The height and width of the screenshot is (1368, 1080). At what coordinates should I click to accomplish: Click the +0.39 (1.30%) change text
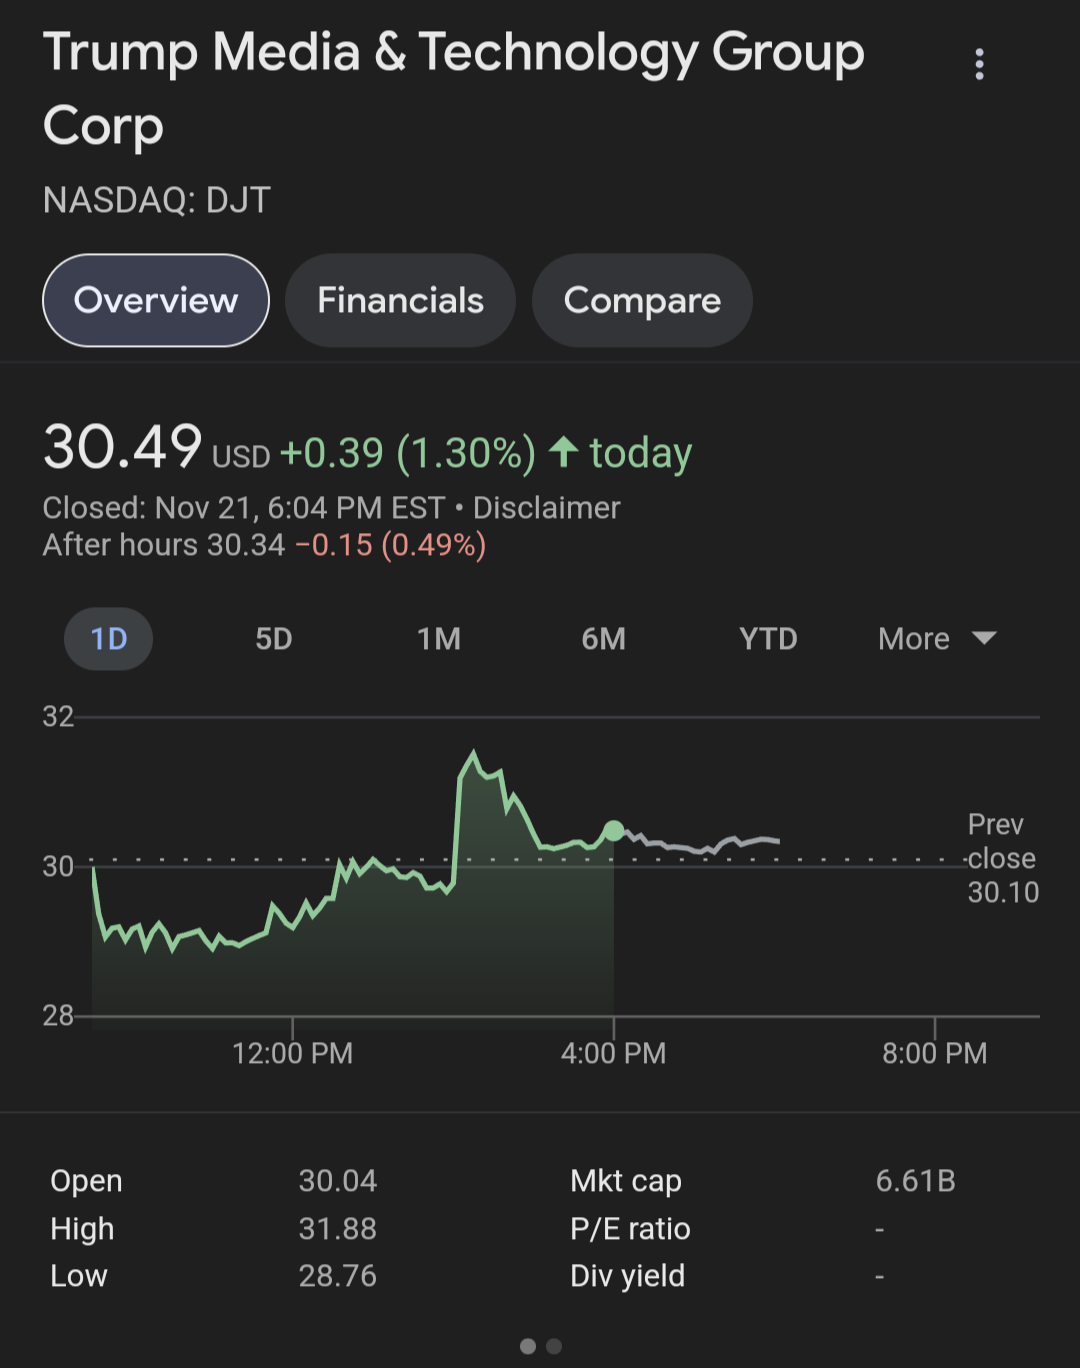click(x=408, y=453)
